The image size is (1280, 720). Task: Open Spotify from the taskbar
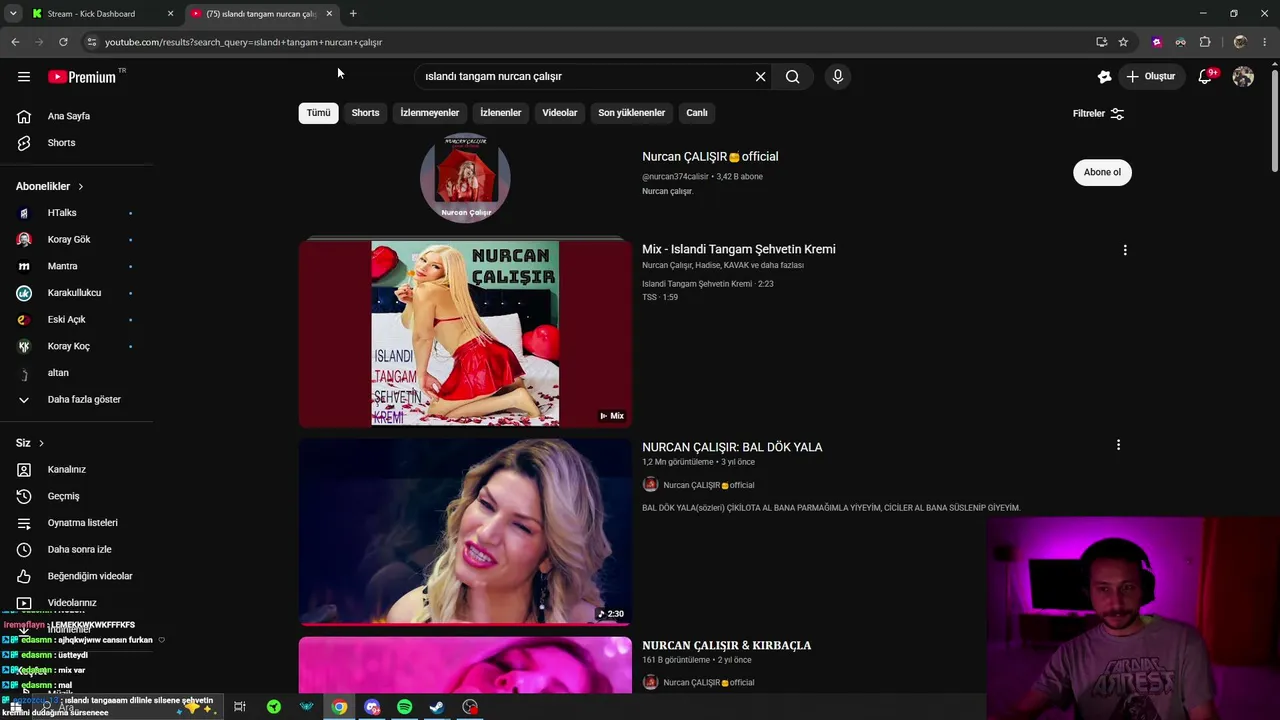pyautogui.click(x=404, y=707)
